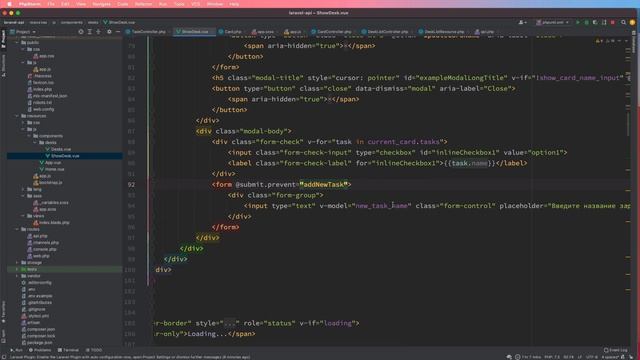Screen dimensions: 640x360
Task: Select index.php in public folder
Action: pyautogui.click(x=42, y=89)
